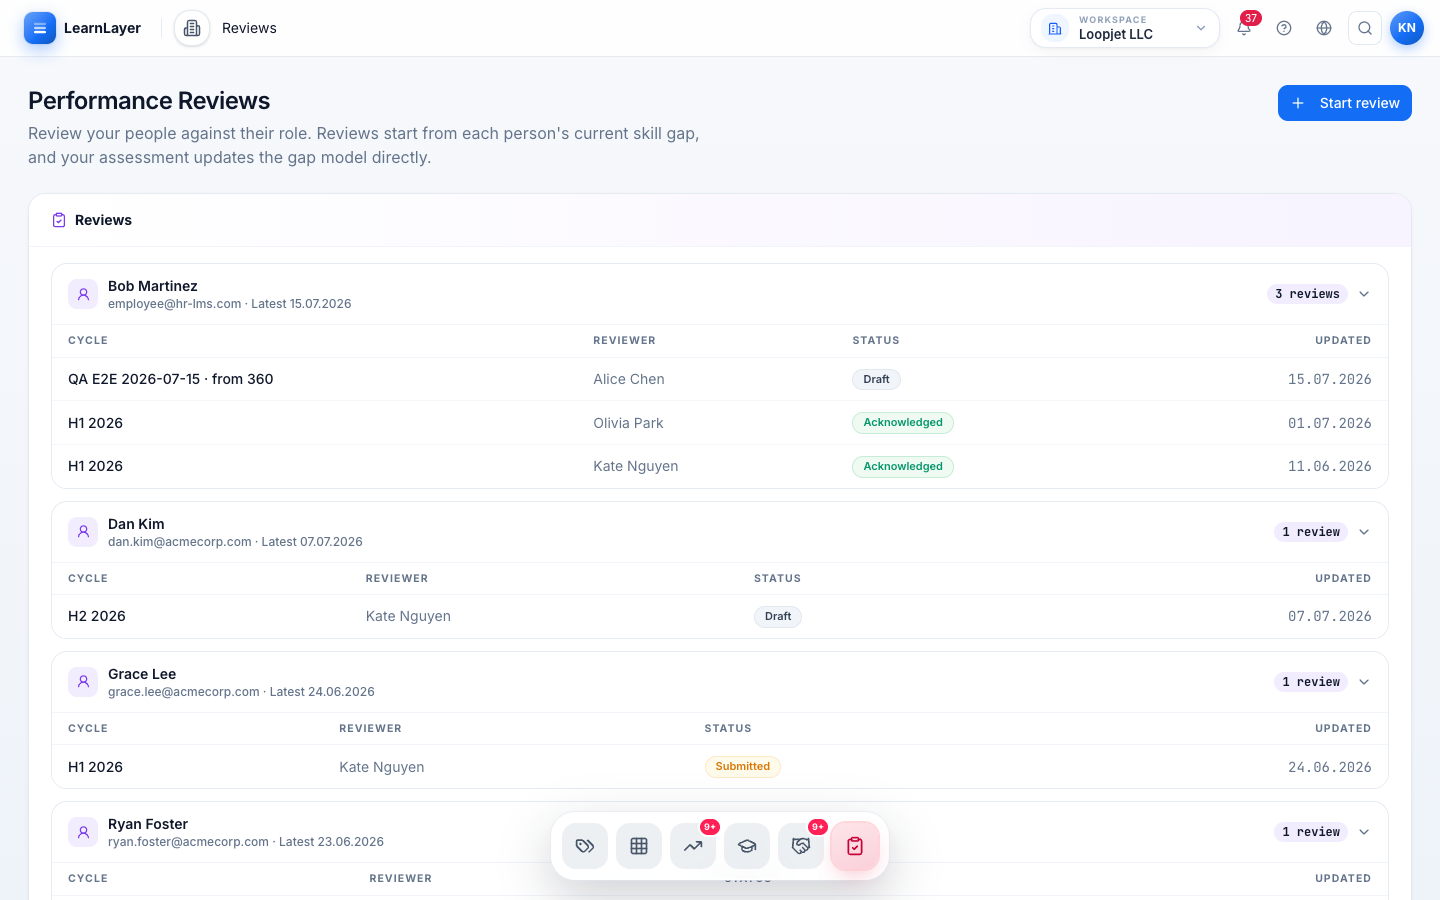Click Kate Nguyen in Grace Lee's row
The height and width of the screenshot is (900, 1440).
[382, 767]
